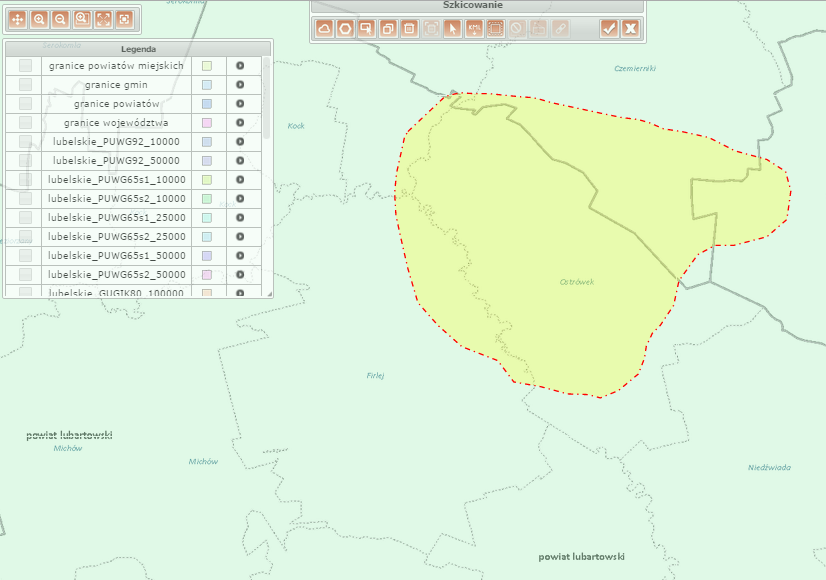The width and height of the screenshot is (826, 580).
Task: Click the center map view icon
Action: coord(124,19)
